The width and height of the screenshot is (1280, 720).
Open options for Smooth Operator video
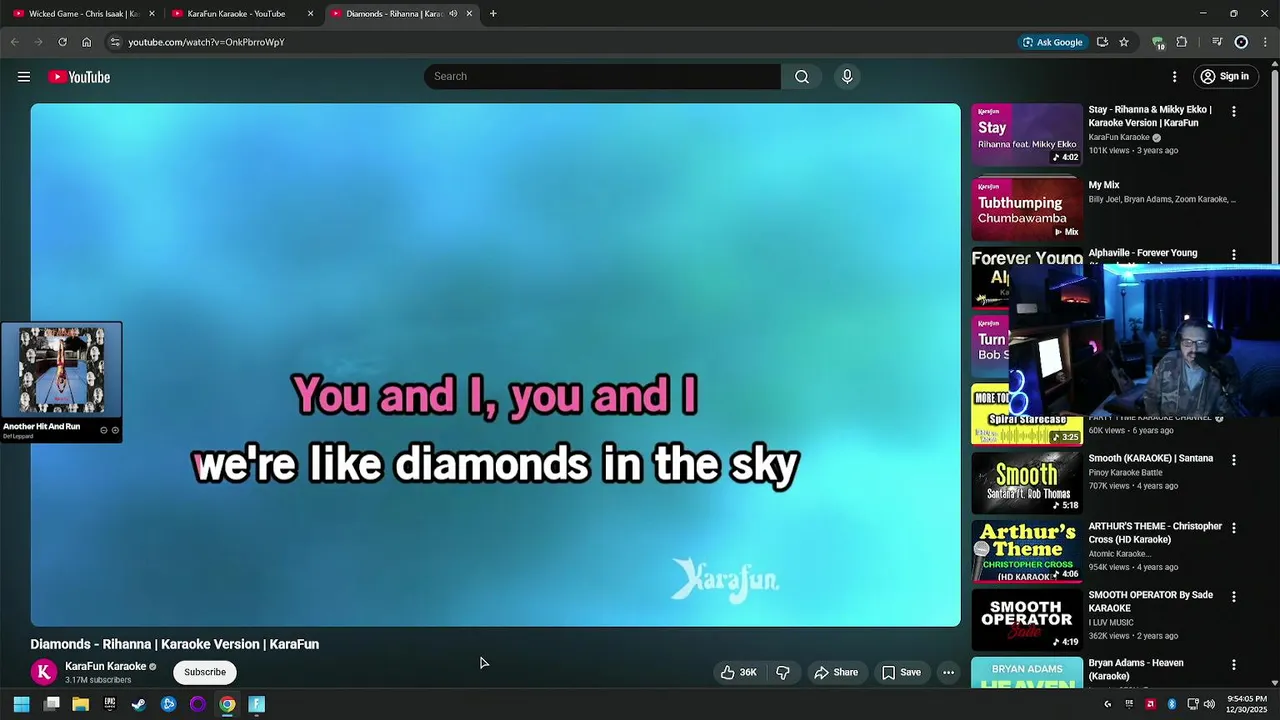pyautogui.click(x=1234, y=596)
